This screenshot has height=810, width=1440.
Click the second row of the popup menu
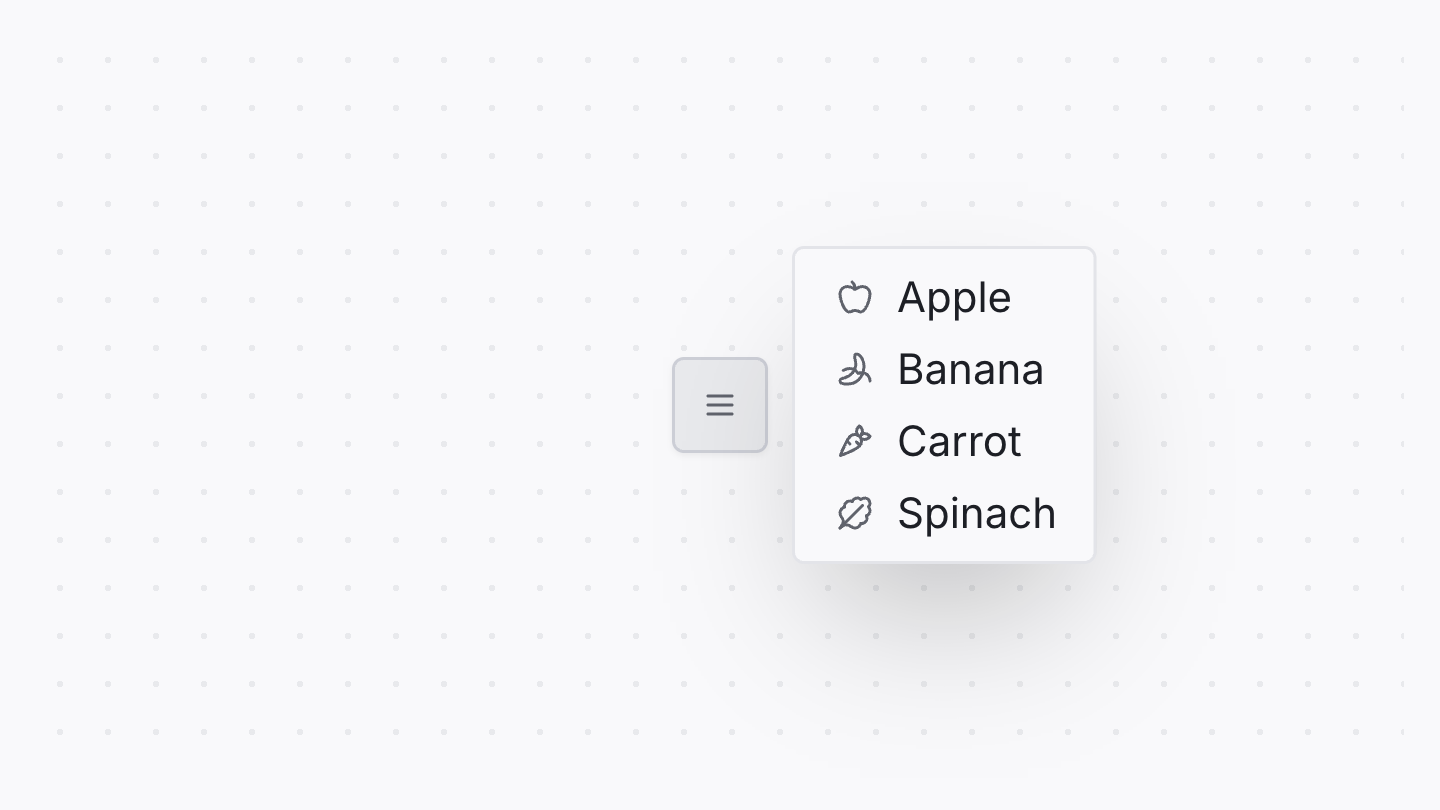[x=944, y=369]
